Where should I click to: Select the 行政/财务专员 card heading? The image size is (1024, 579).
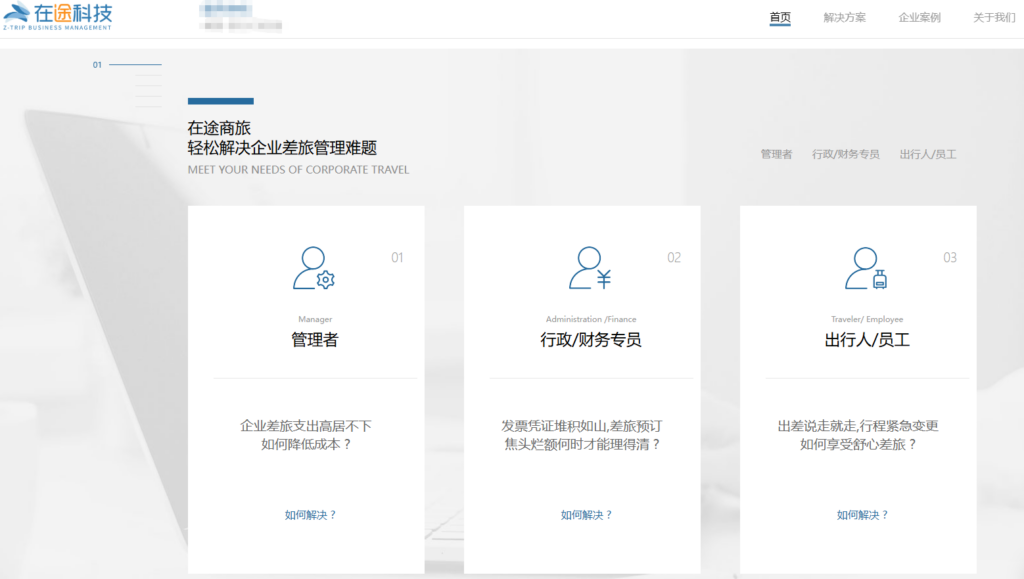590,340
